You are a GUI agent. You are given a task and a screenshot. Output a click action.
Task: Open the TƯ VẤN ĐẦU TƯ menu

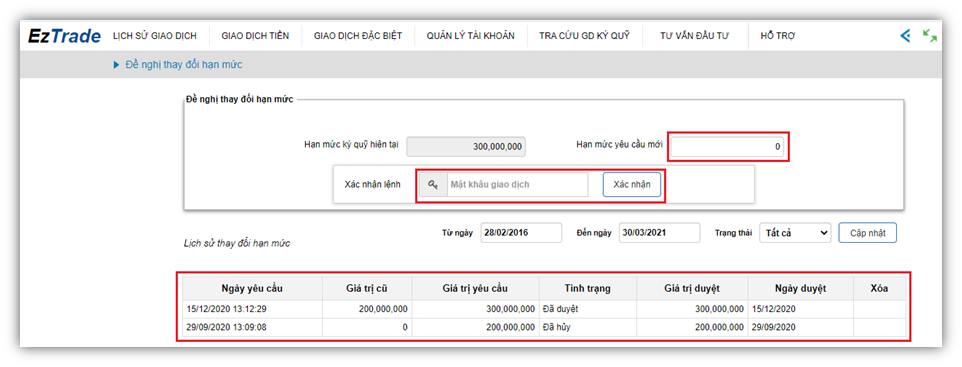pos(694,36)
